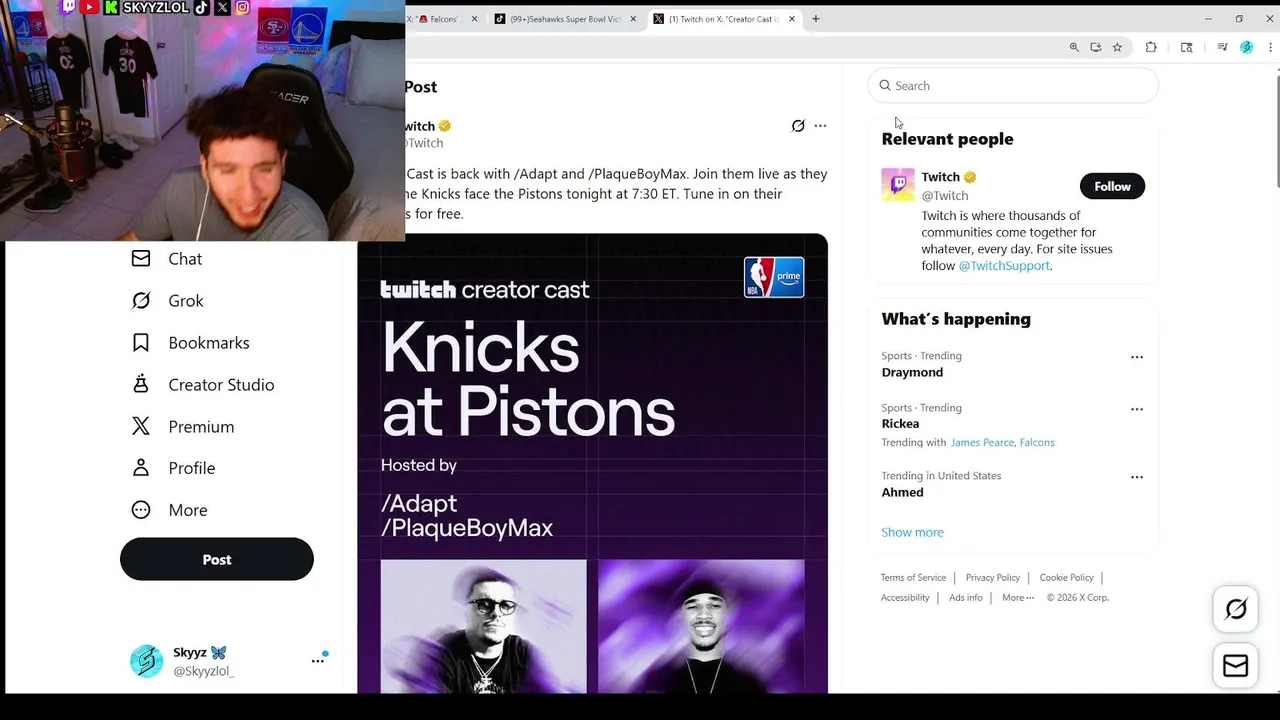
Task: Click /PlaqueBoyMax text on the image
Action: [x=467, y=528]
